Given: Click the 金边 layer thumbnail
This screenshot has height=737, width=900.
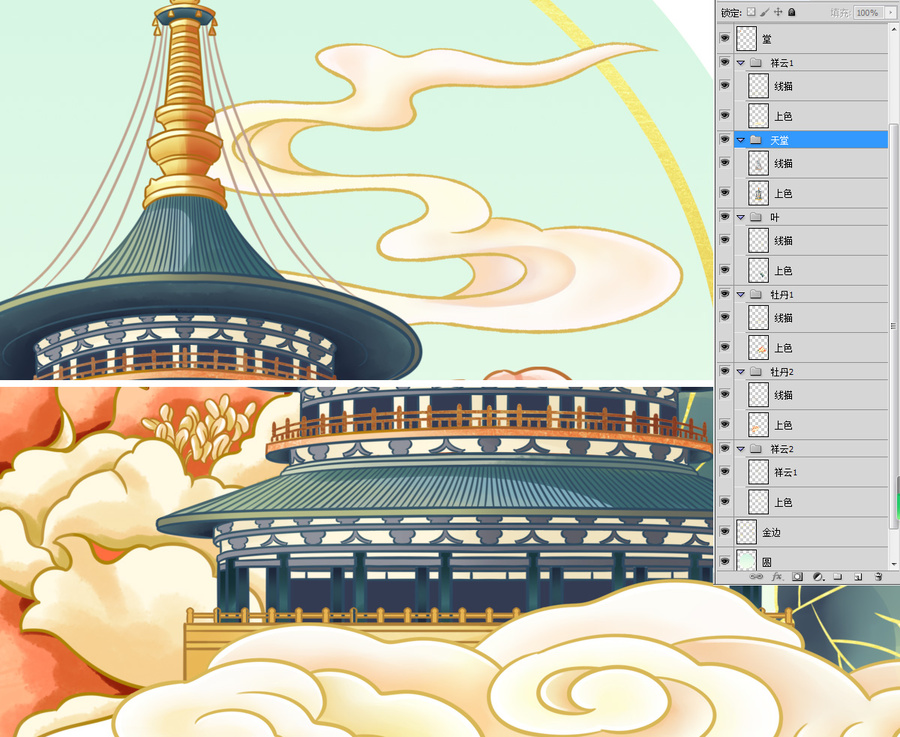Looking at the screenshot, I should (746, 532).
